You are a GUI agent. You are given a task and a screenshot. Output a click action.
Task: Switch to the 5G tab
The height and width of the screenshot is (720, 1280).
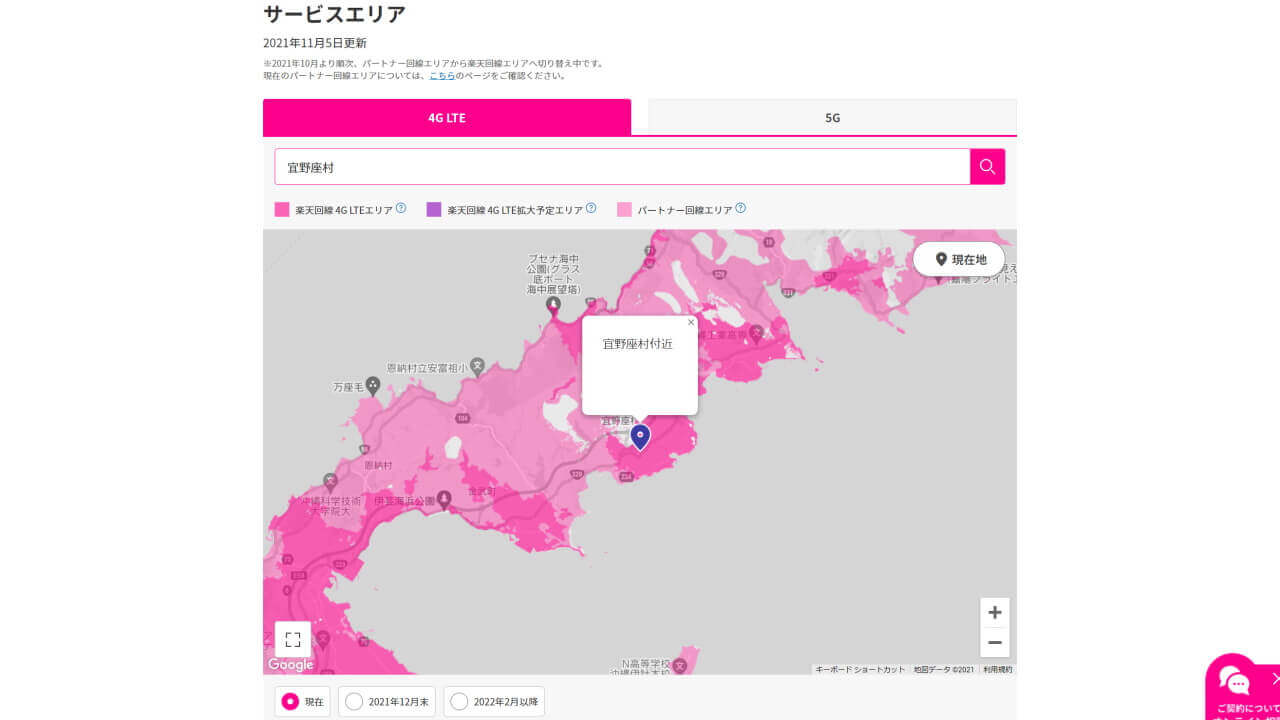click(x=832, y=117)
